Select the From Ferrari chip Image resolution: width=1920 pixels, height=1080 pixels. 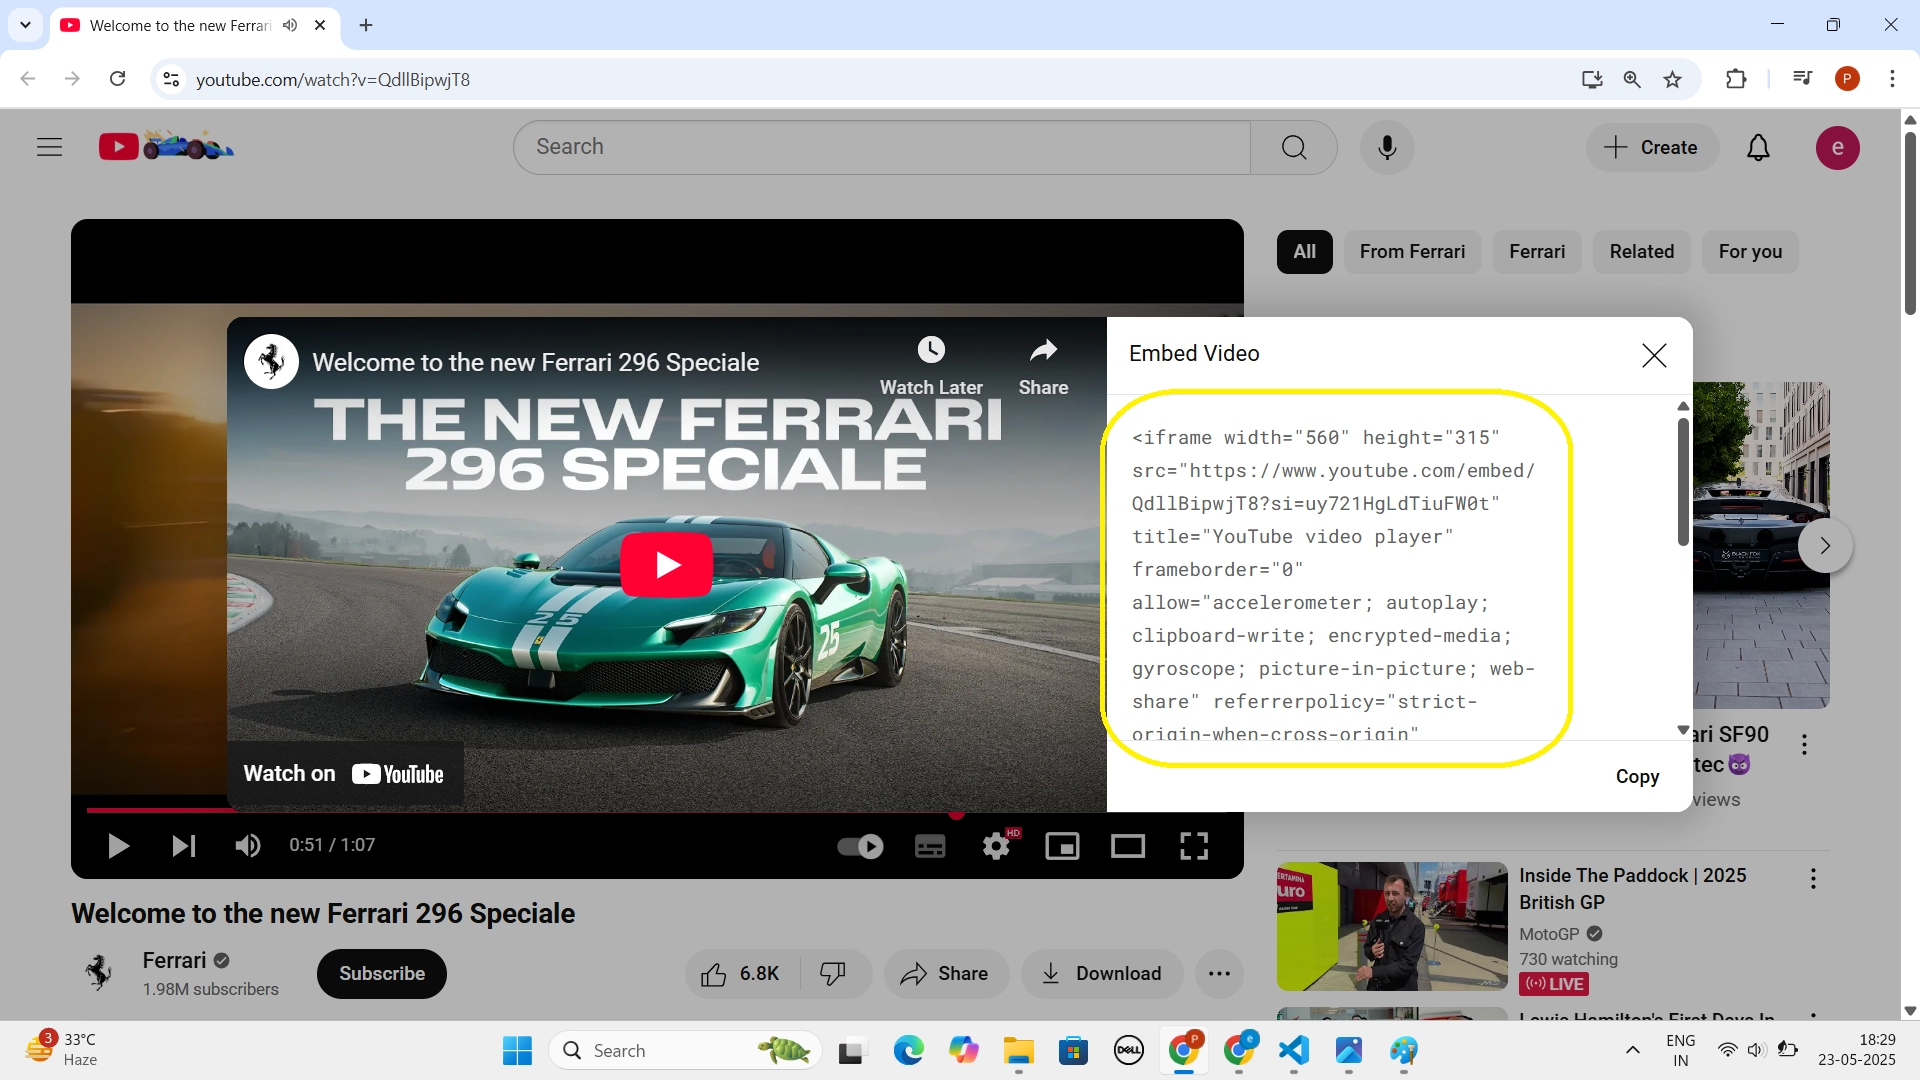click(1412, 252)
